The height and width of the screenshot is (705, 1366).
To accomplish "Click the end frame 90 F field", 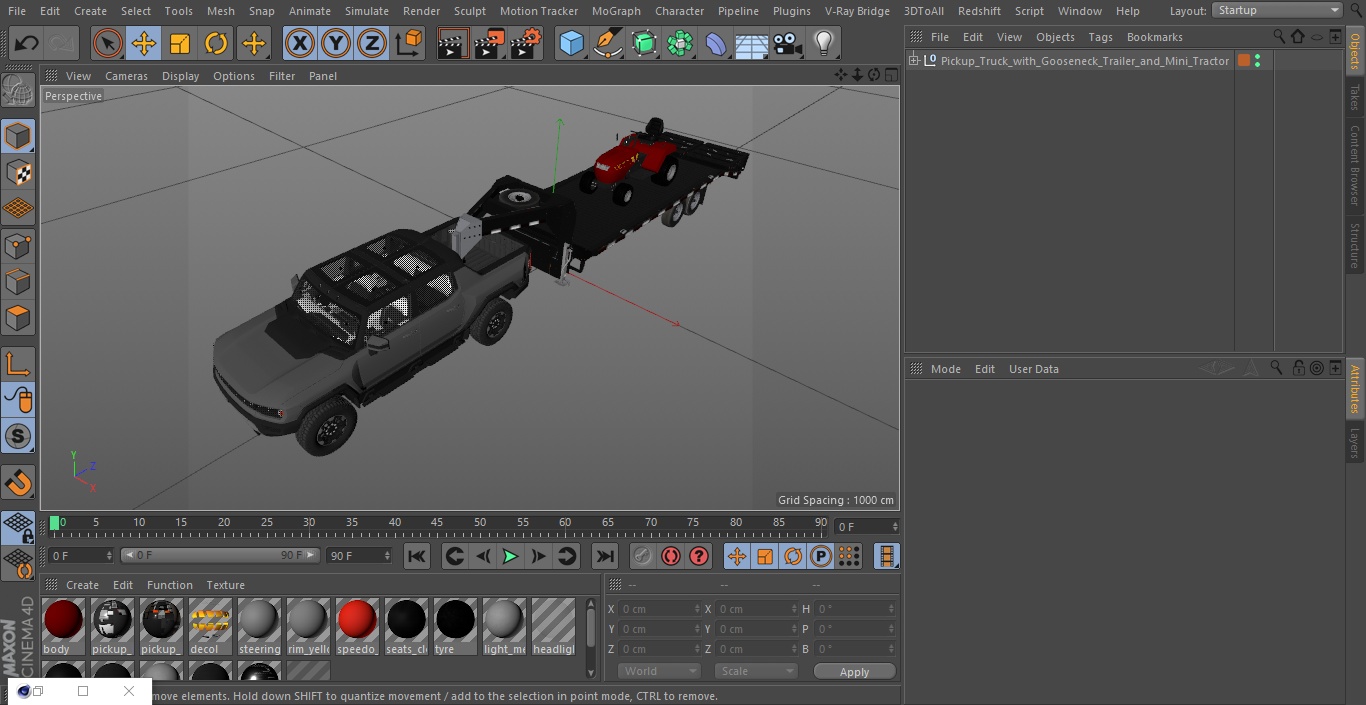I will click(x=359, y=556).
